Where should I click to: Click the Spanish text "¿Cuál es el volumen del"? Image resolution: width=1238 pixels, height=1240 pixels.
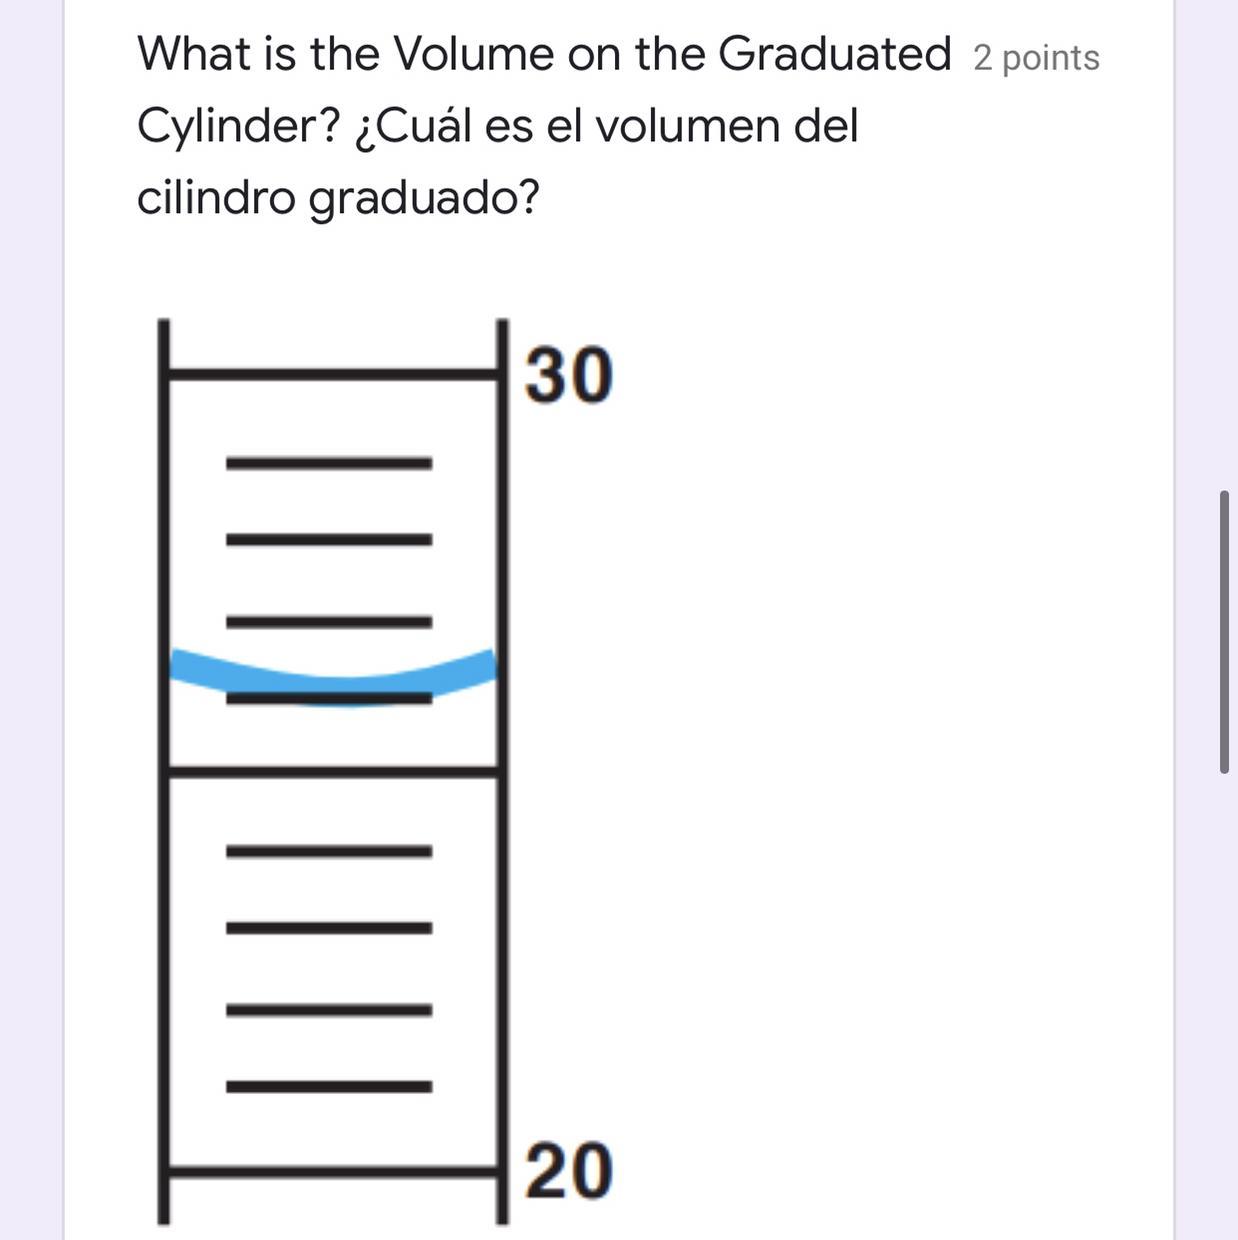[606, 127]
